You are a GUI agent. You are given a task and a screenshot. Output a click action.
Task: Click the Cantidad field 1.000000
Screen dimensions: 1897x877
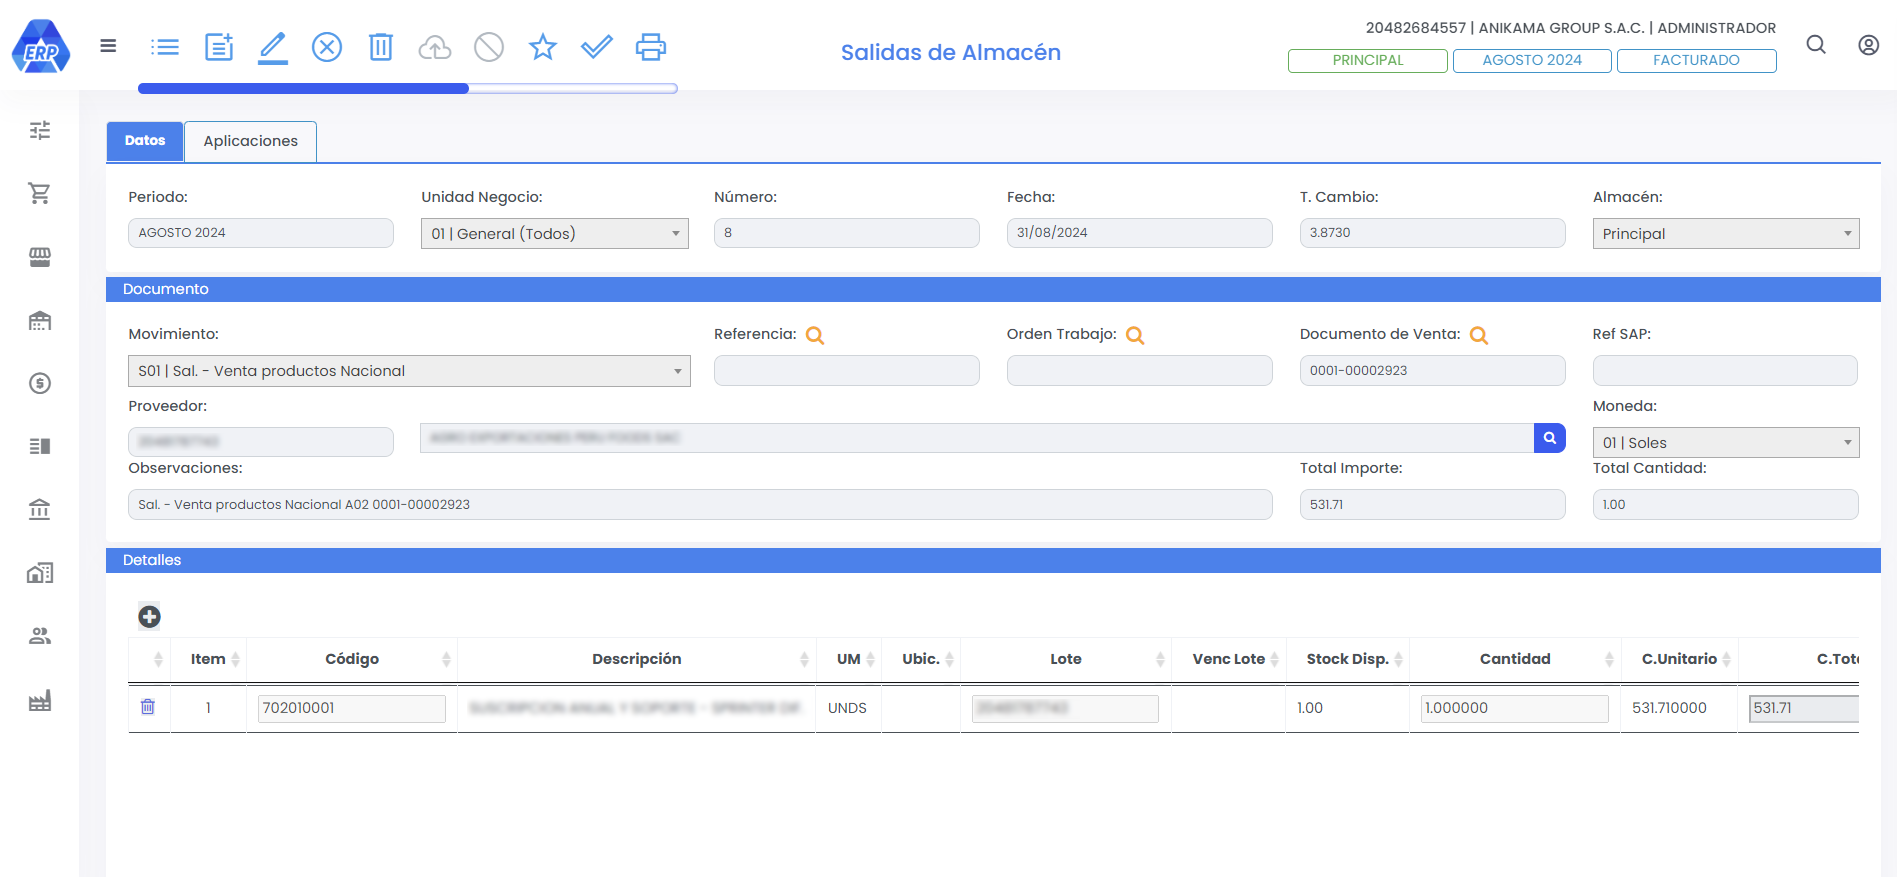[x=1515, y=708]
